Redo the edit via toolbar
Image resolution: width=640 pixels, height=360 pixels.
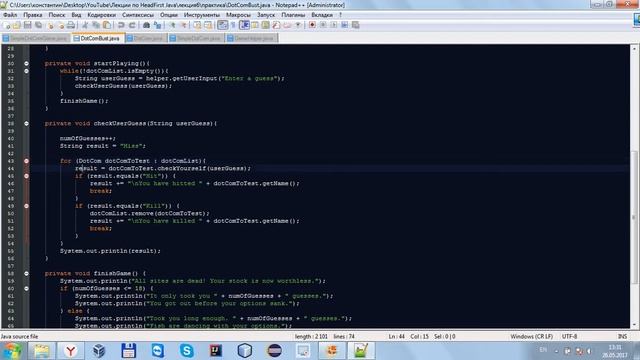(132, 25)
